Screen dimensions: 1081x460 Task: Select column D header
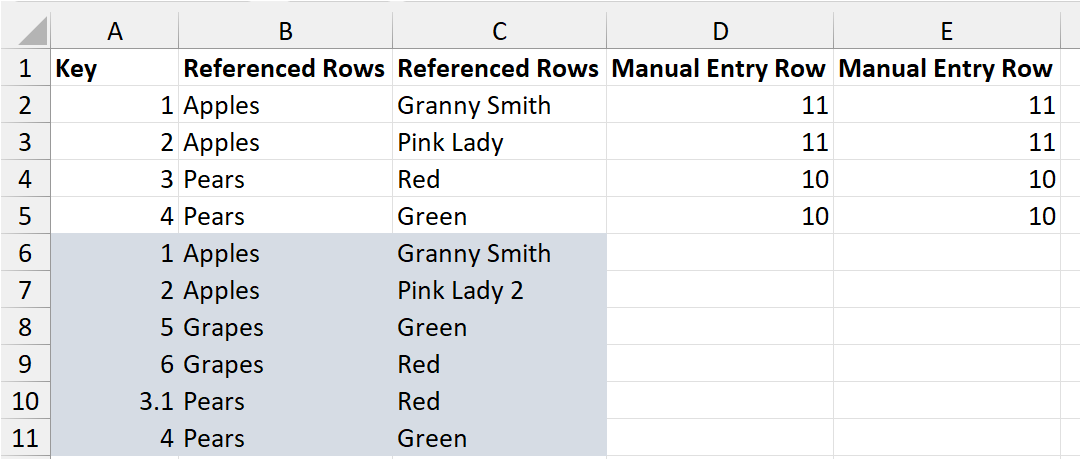coord(720,32)
